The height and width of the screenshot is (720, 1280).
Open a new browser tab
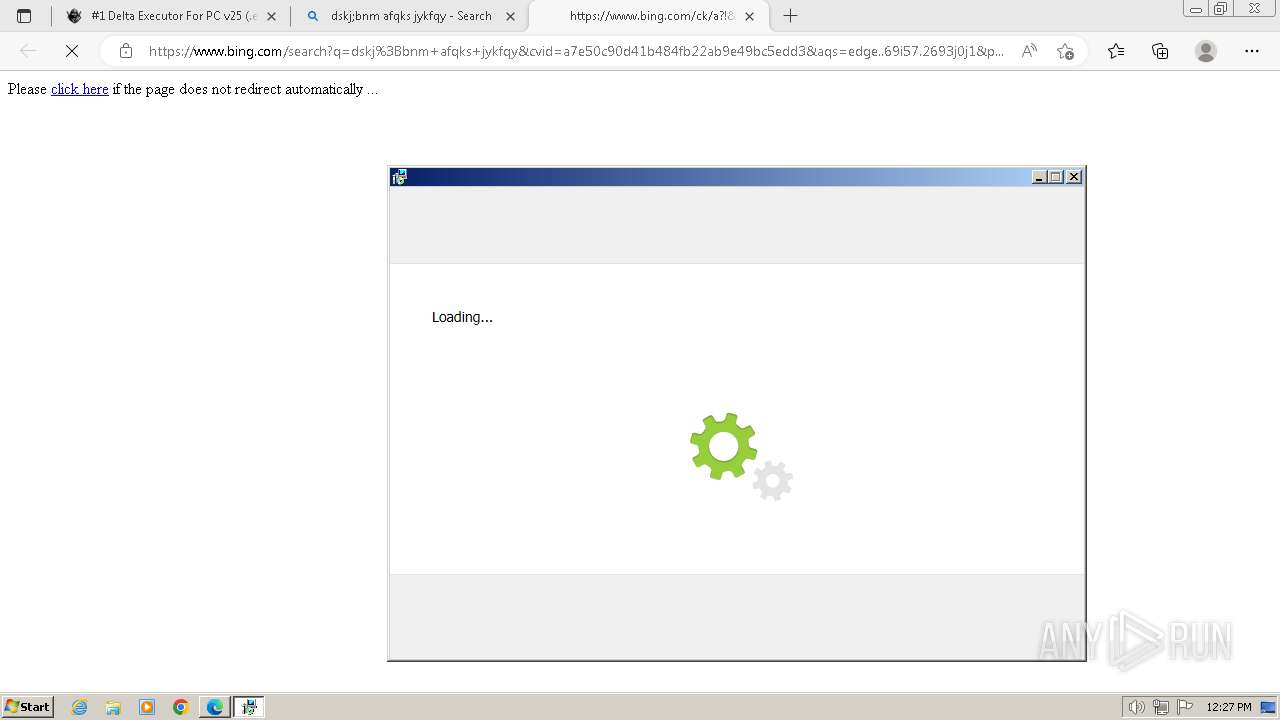tap(790, 16)
